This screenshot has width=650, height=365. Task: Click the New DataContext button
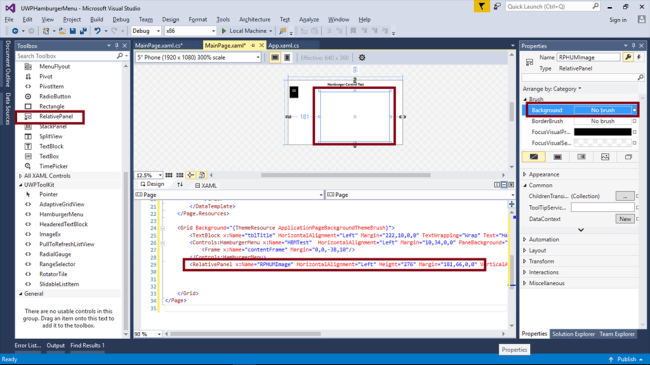coord(625,219)
